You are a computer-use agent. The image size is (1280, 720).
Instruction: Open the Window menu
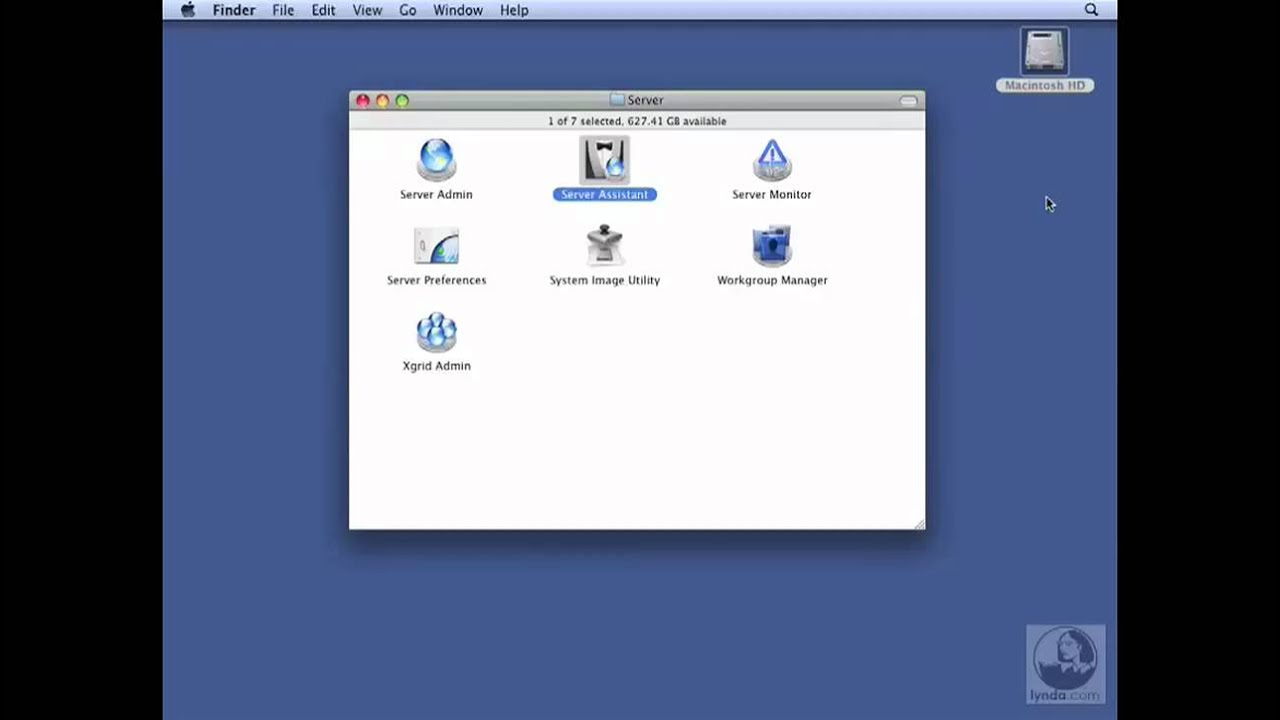458,10
